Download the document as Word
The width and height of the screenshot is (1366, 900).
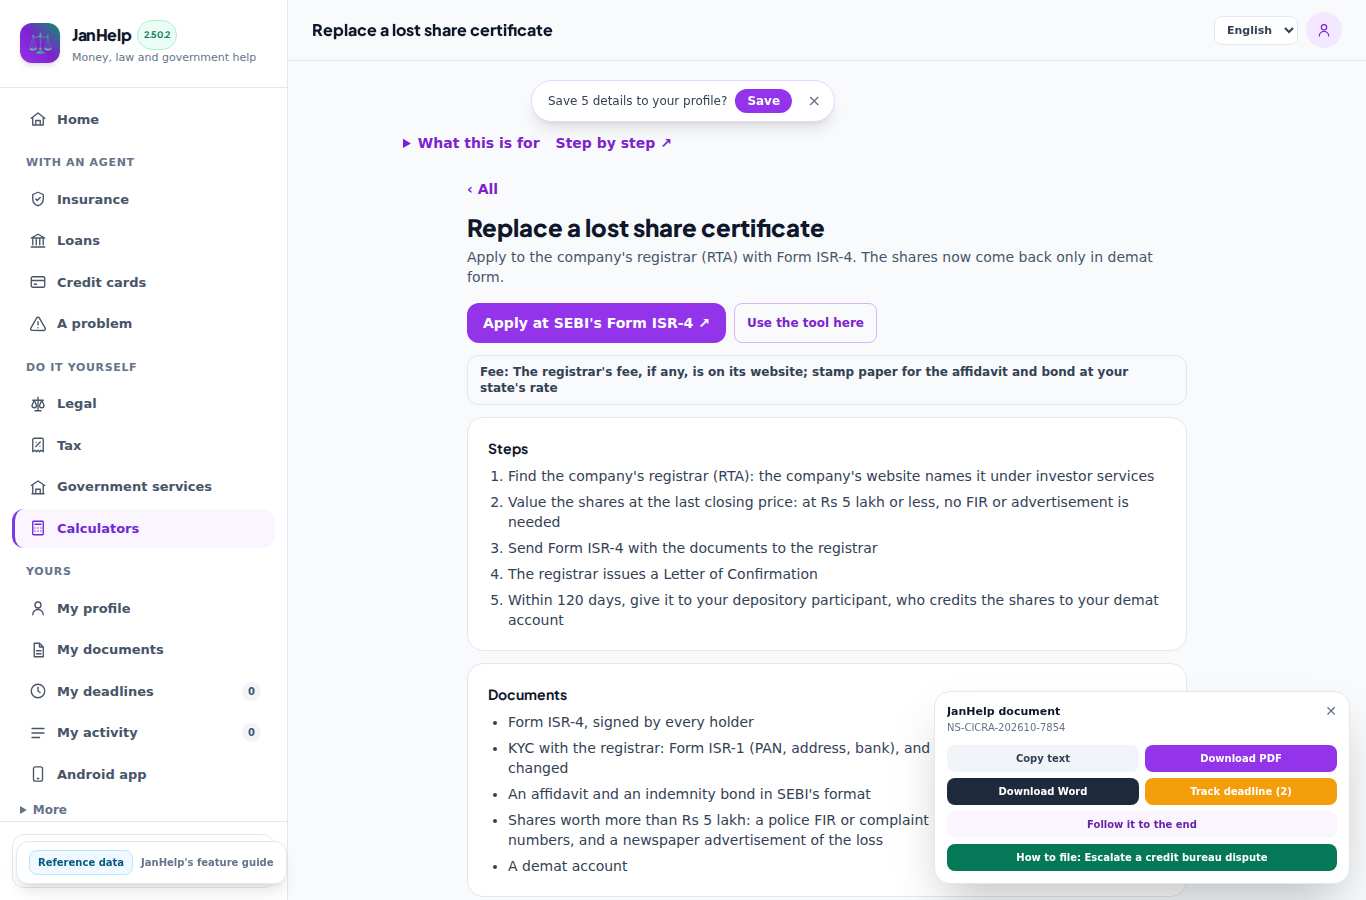pos(1043,791)
